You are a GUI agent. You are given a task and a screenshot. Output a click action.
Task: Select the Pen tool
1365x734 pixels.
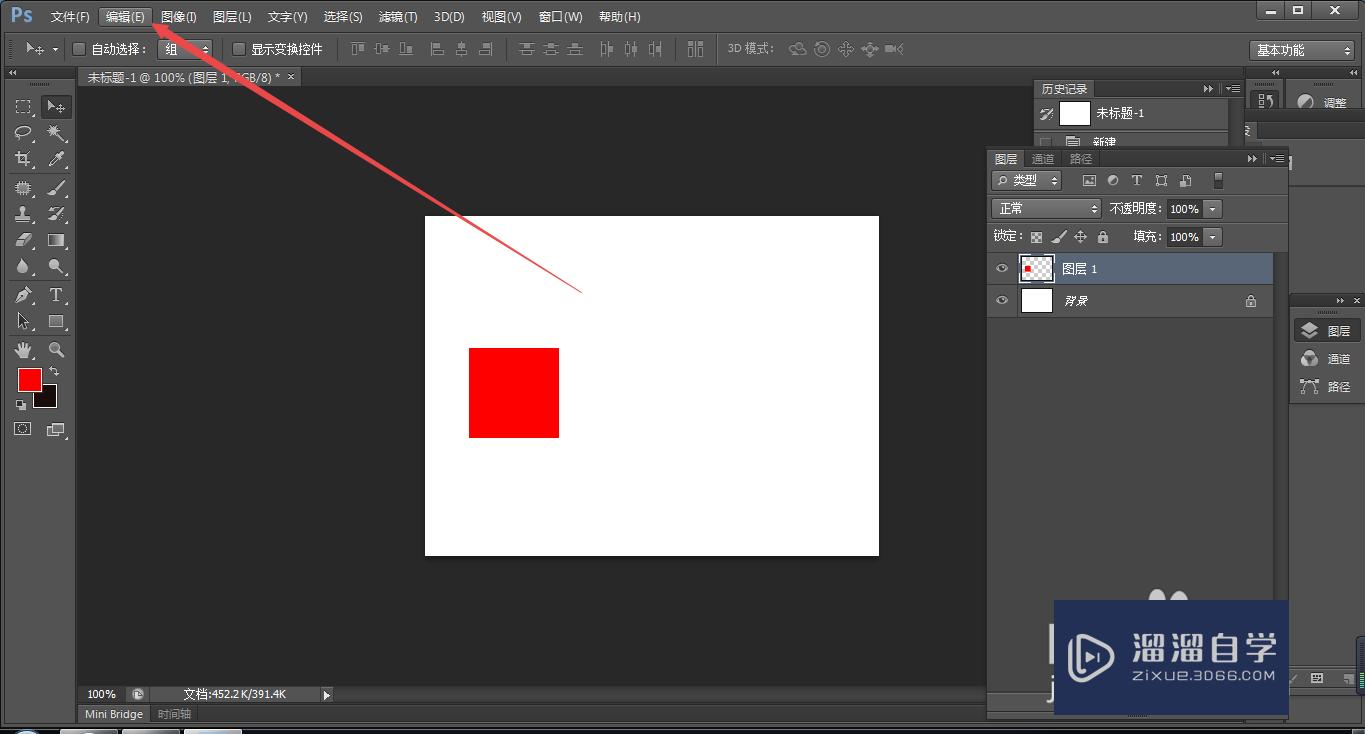[24, 295]
